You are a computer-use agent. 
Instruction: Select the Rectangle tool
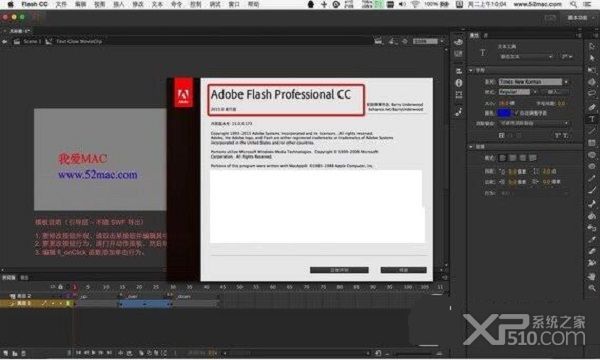(x=592, y=143)
